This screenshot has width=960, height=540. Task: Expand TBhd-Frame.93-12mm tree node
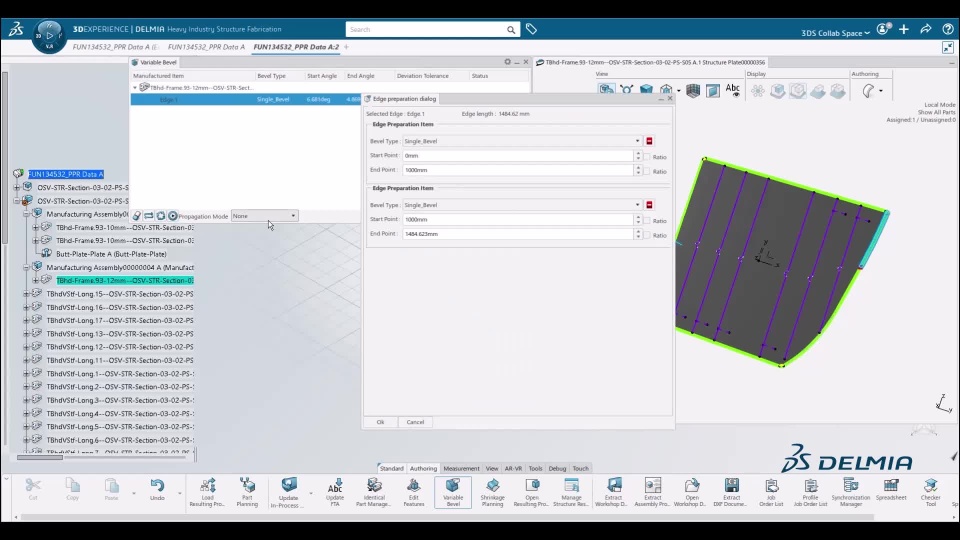click(36, 280)
